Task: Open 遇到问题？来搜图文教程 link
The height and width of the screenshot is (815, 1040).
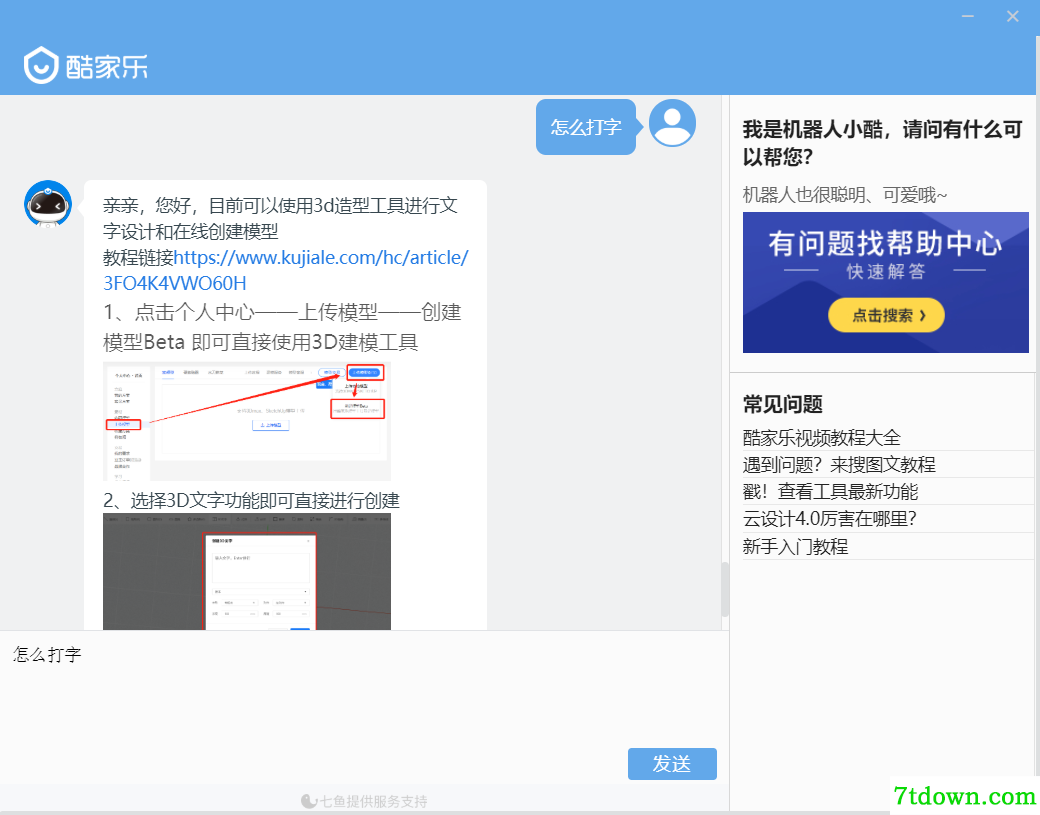Action: click(x=839, y=465)
